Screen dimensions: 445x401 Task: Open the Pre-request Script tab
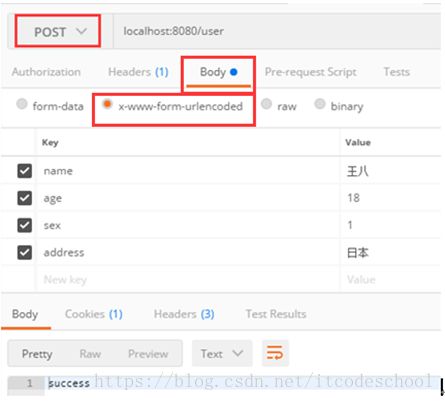coord(310,72)
